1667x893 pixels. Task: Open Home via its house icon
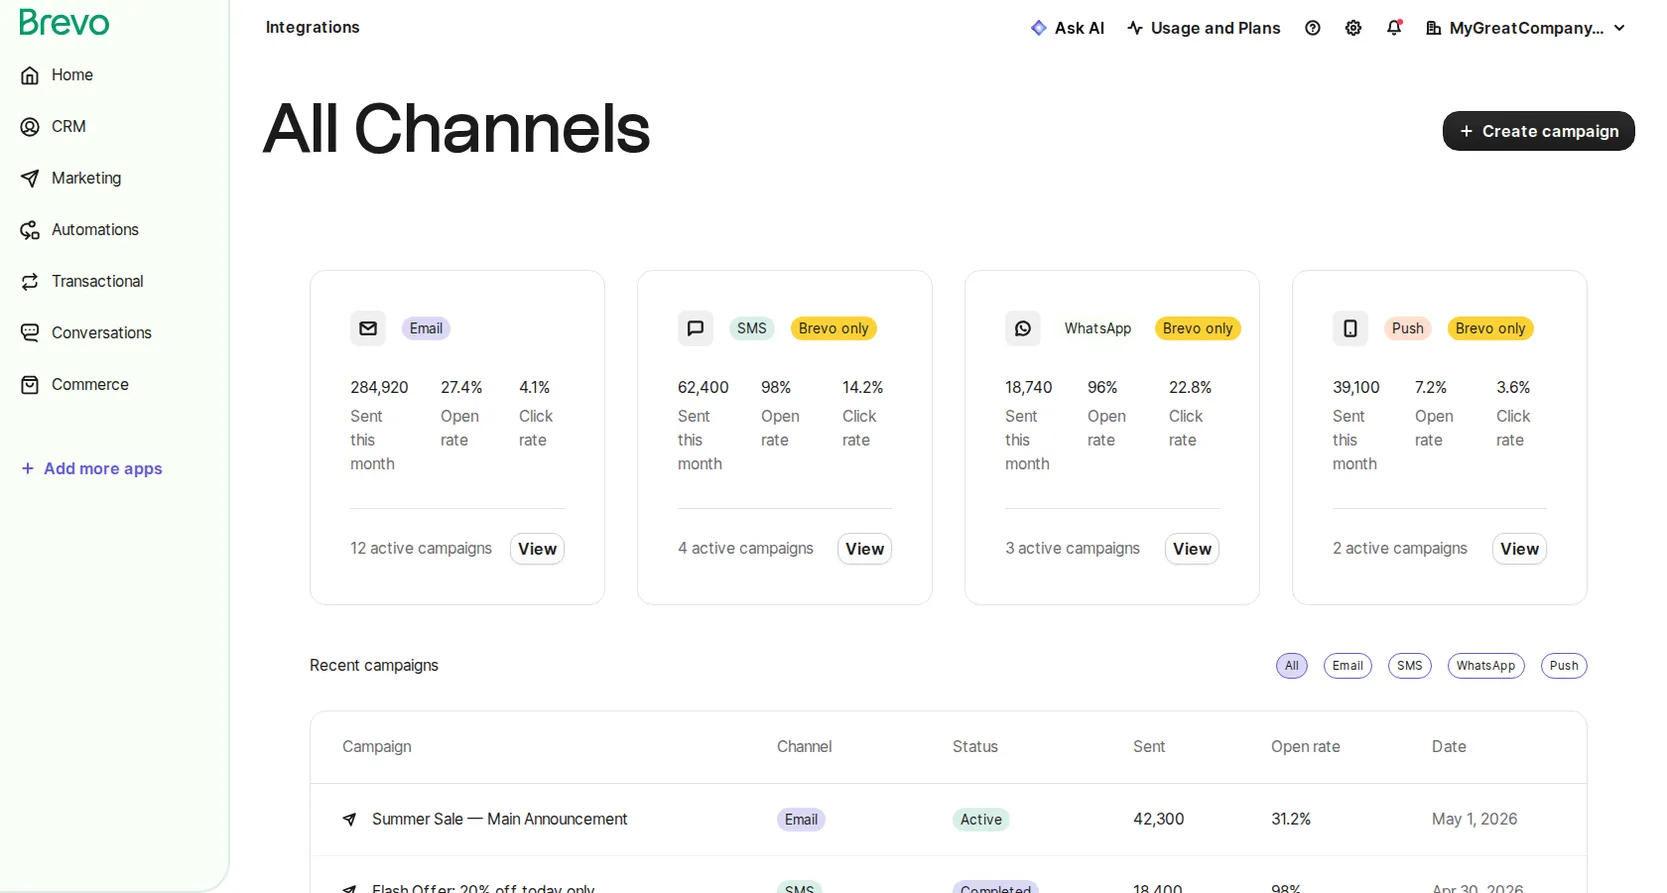[30, 75]
